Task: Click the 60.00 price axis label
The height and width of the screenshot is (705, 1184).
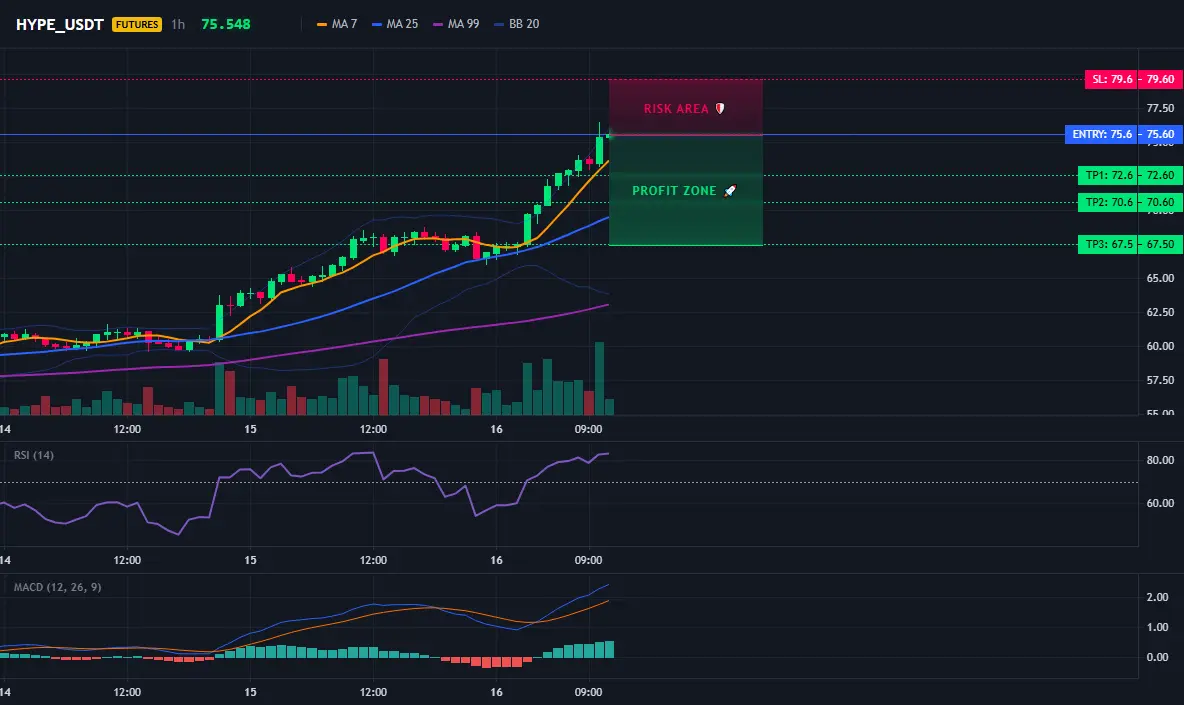Action: click(1160, 346)
